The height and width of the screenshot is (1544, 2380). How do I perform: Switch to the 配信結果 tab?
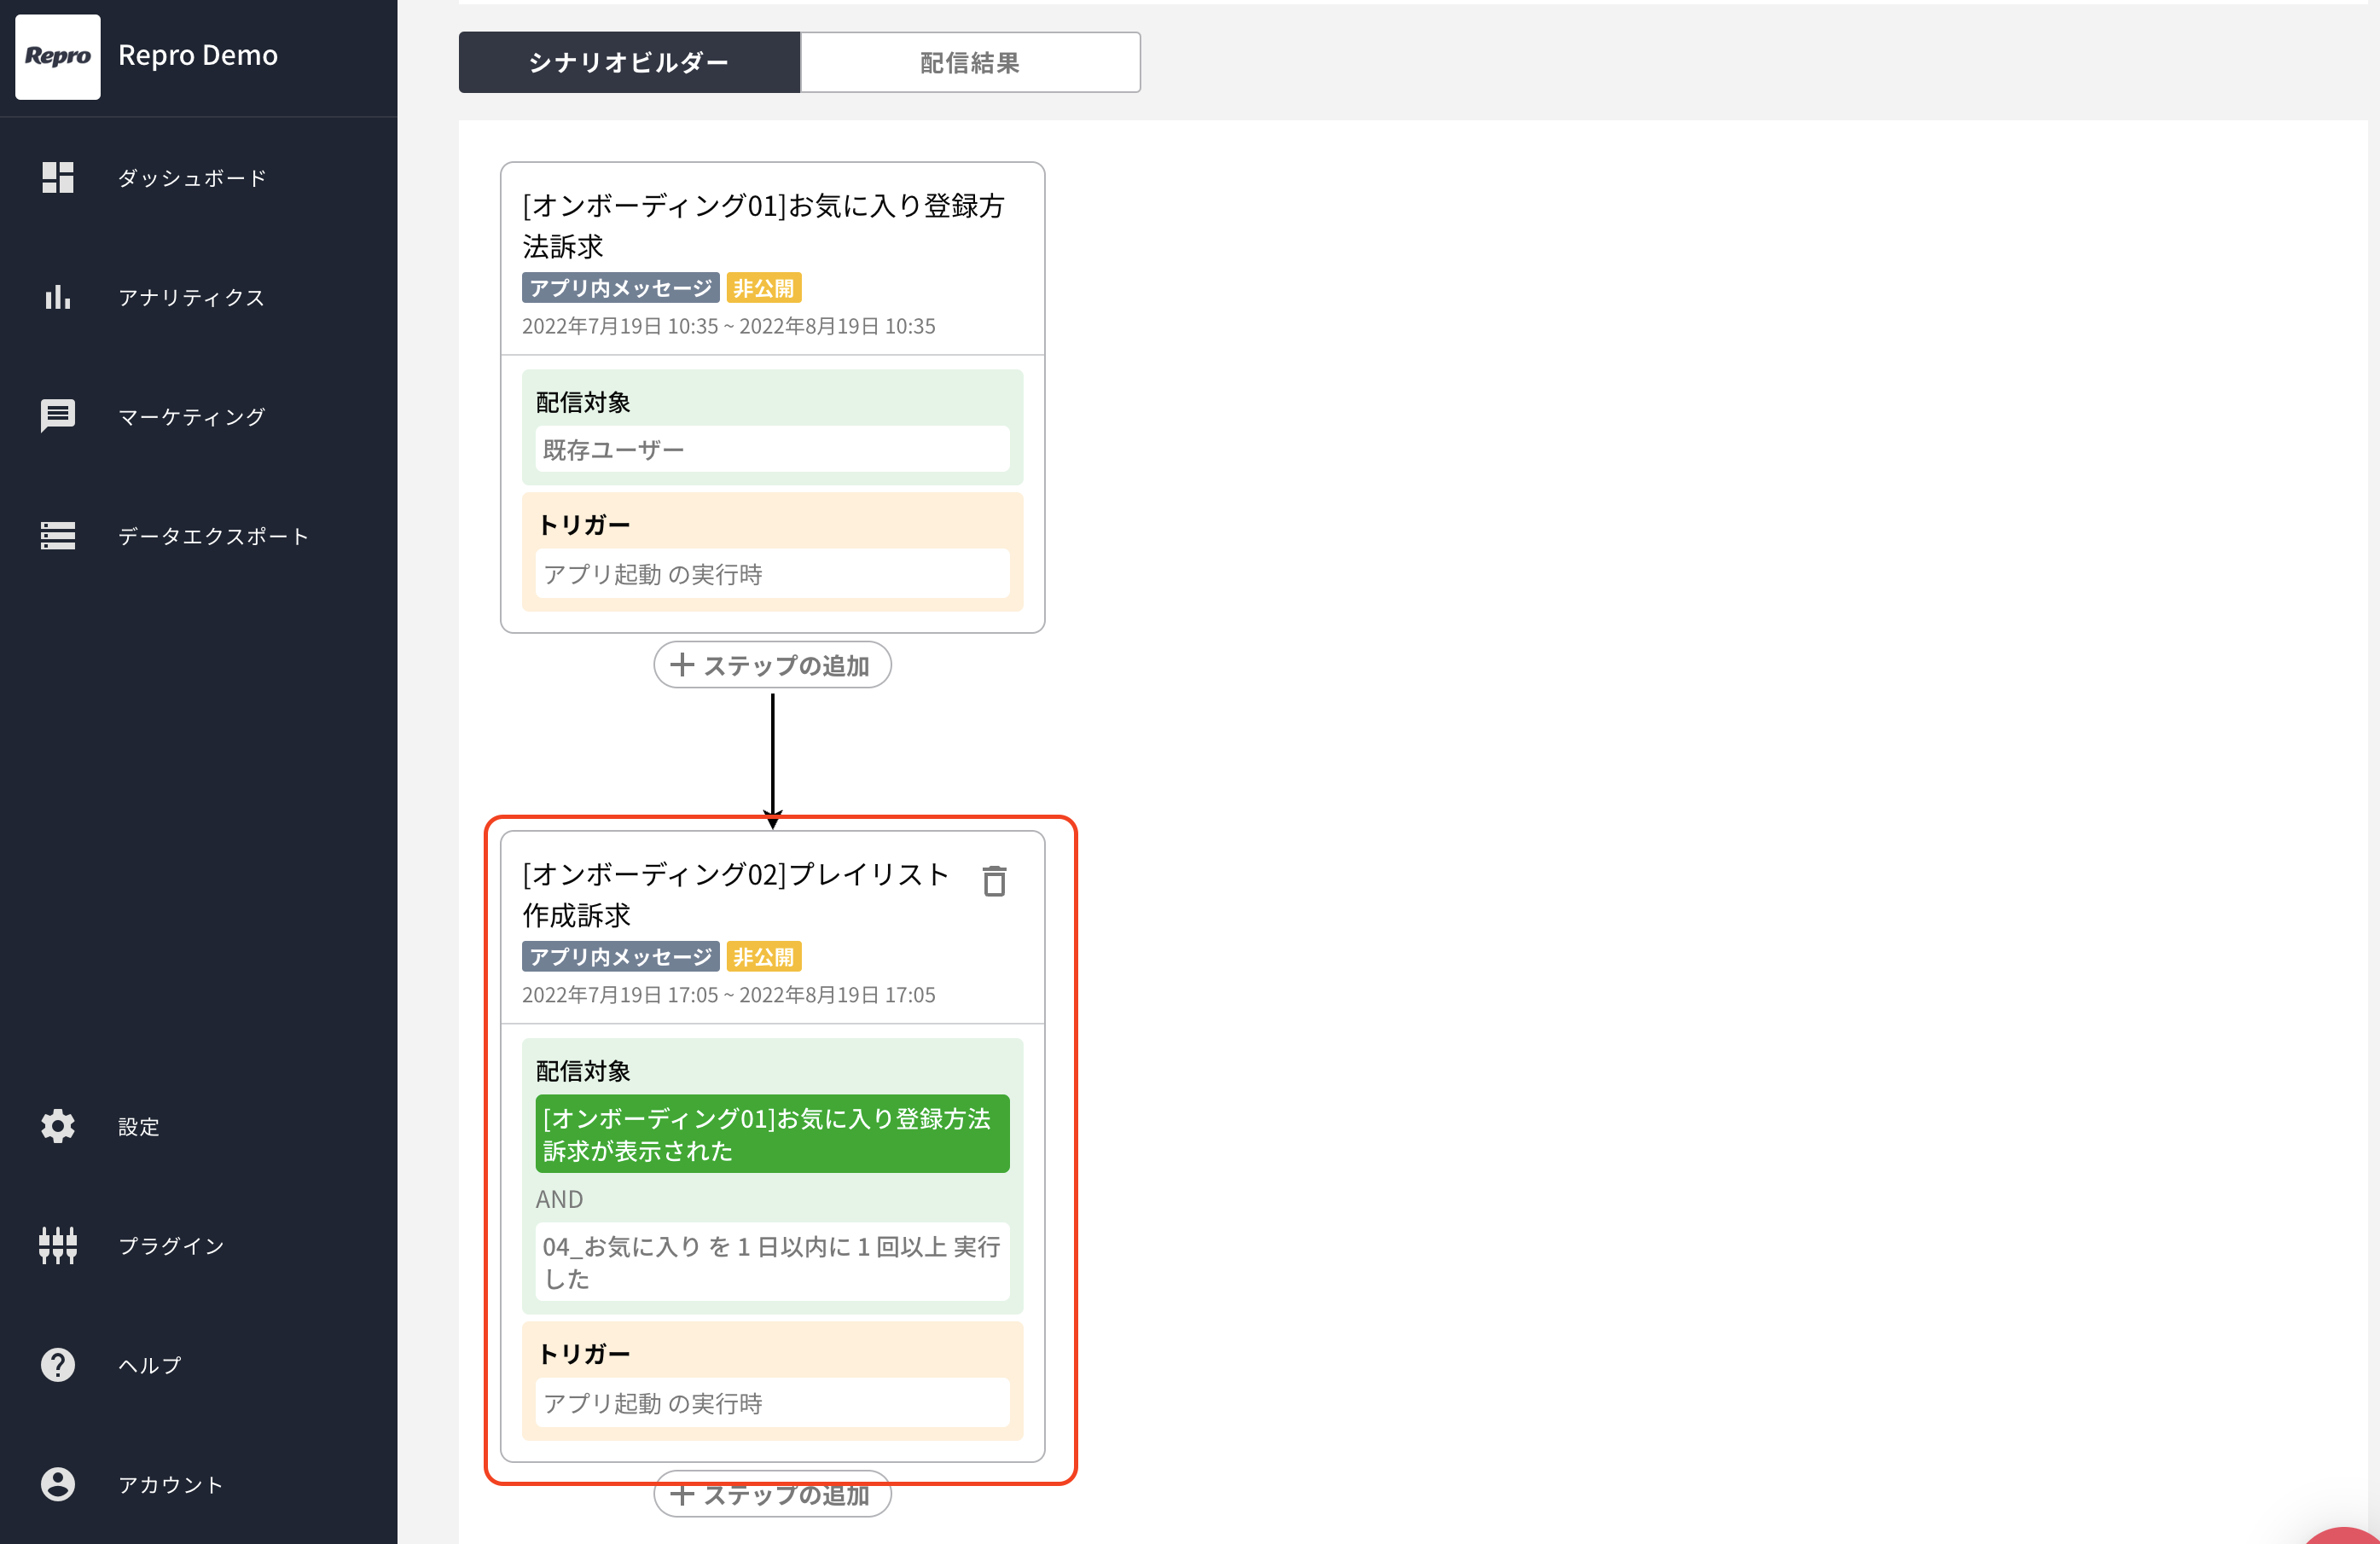[x=970, y=62]
